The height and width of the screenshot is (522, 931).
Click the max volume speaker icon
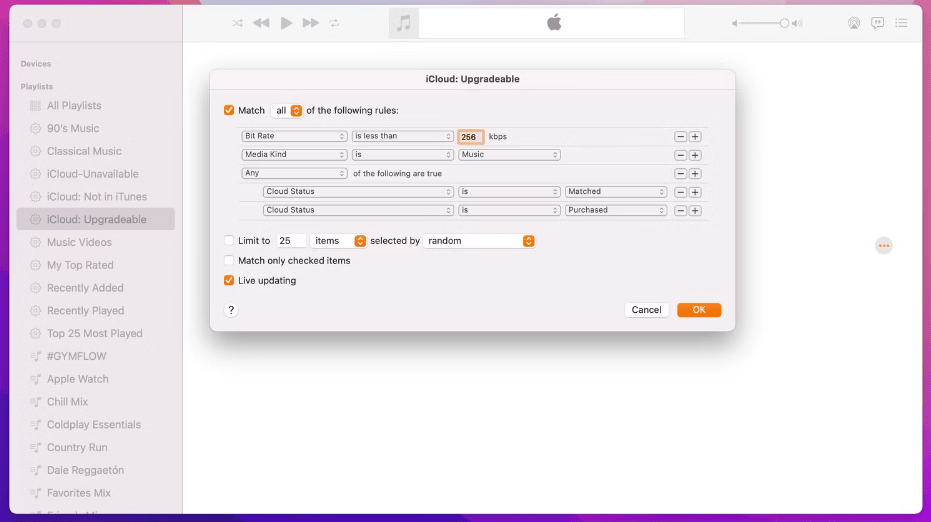tap(797, 23)
